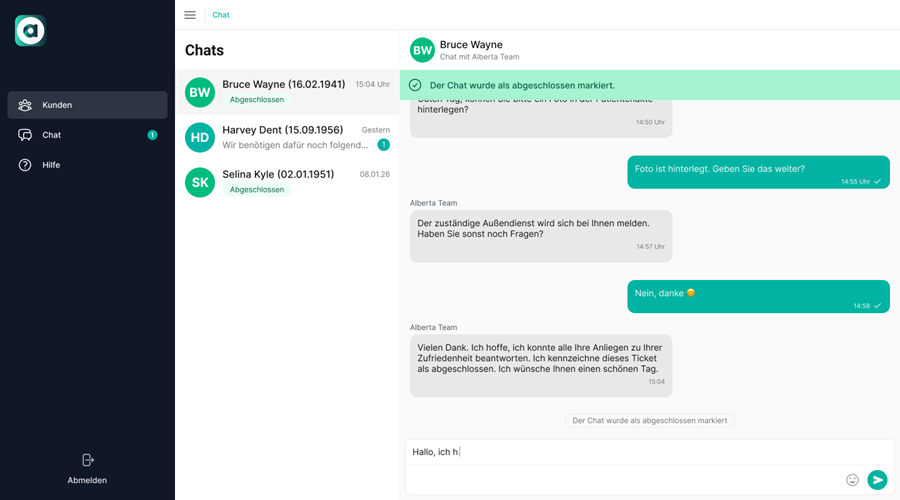Click the Hilfe question mark icon
The width and height of the screenshot is (900, 500).
(25, 165)
